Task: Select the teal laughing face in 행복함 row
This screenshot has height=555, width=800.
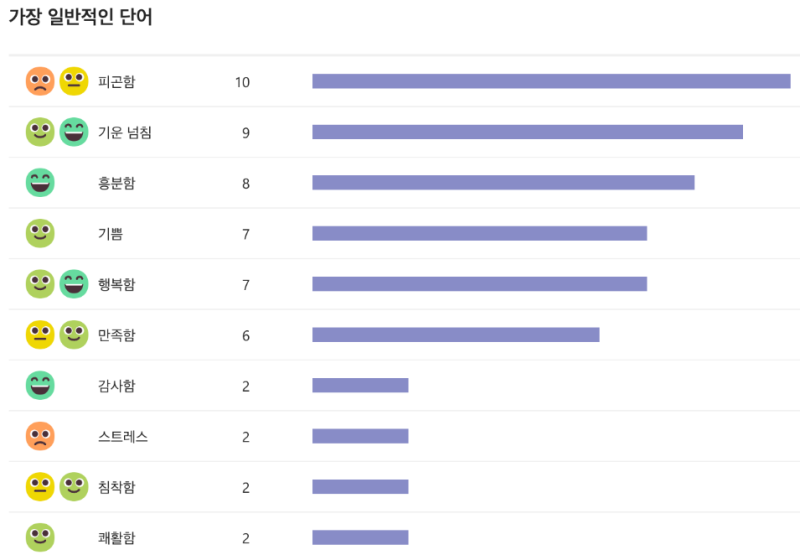Action: [x=74, y=284]
